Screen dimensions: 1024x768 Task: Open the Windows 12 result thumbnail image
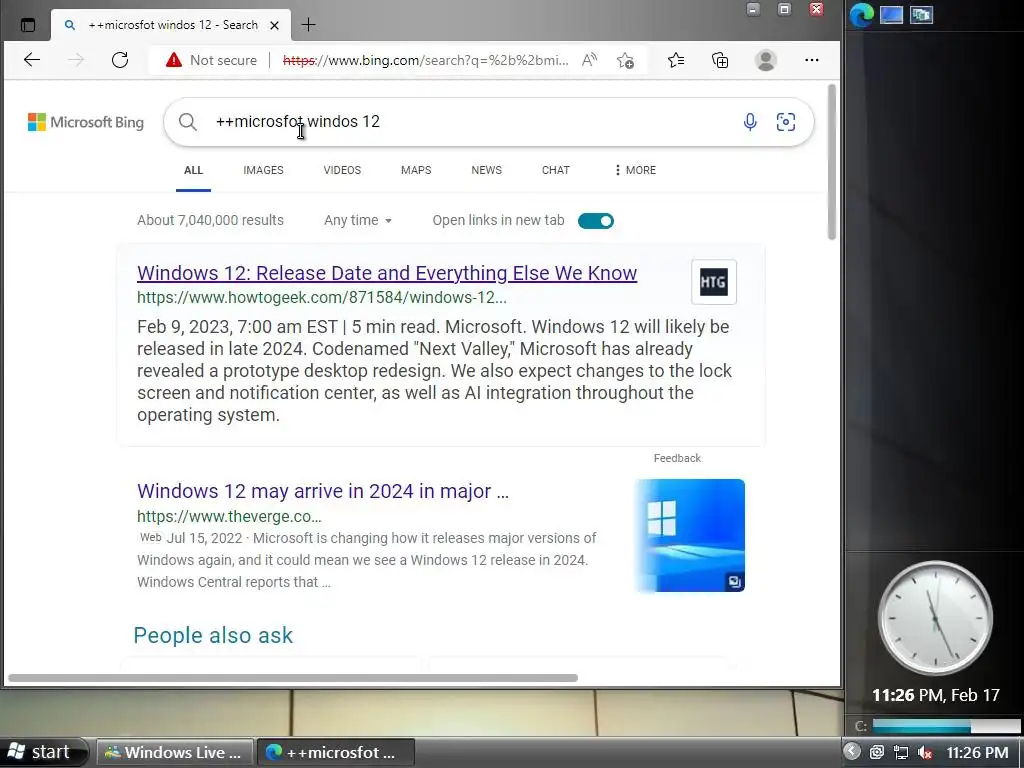click(690, 536)
